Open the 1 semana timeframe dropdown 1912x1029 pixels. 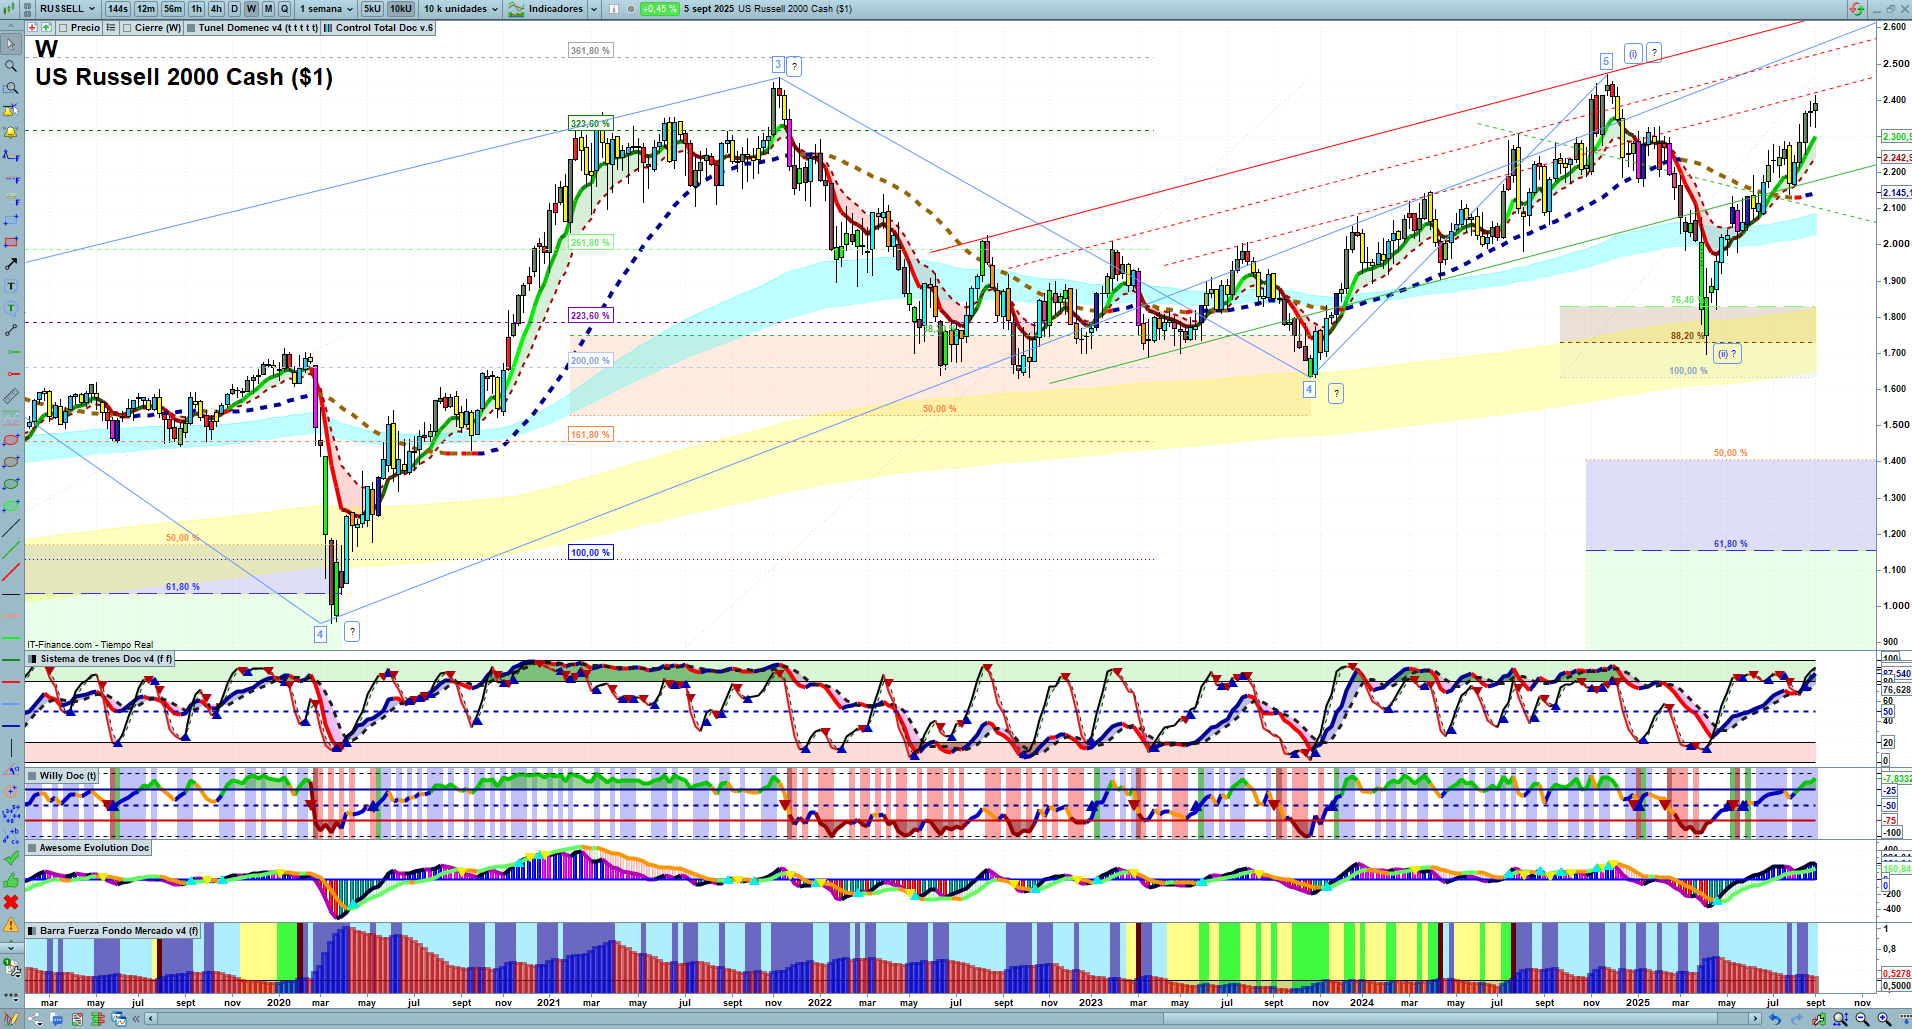[326, 9]
